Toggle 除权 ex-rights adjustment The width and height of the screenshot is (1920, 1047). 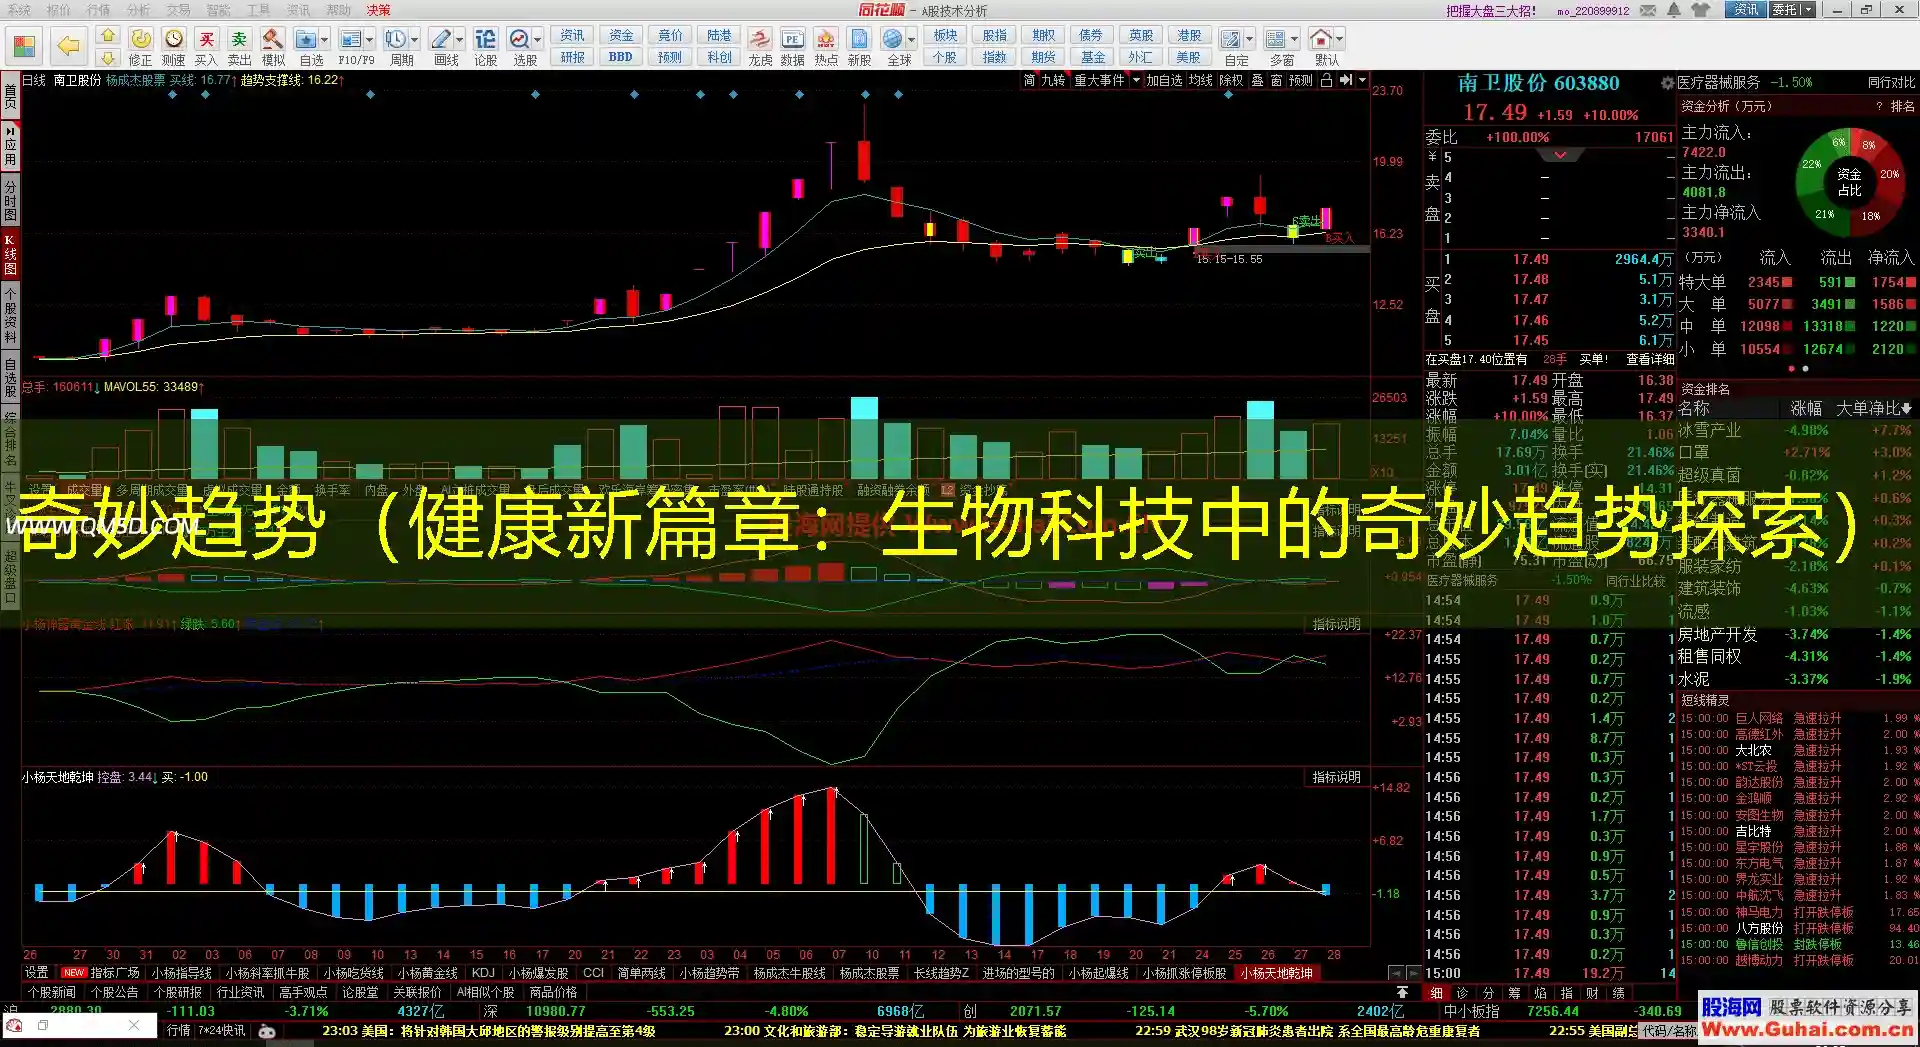click(1230, 80)
